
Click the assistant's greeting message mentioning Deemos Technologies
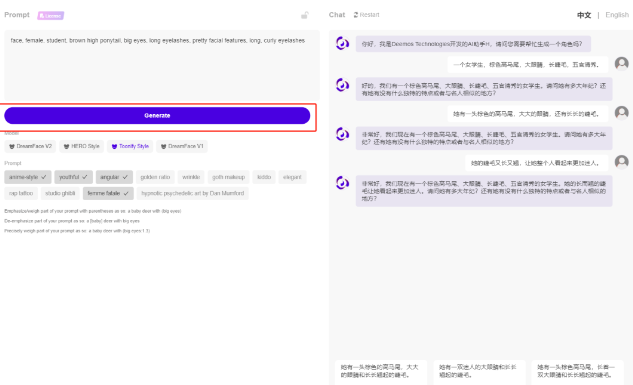click(x=473, y=44)
